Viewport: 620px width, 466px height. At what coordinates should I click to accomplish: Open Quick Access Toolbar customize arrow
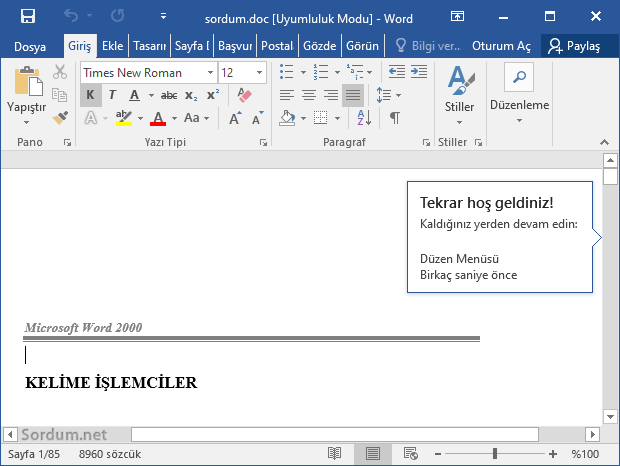click(x=163, y=16)
